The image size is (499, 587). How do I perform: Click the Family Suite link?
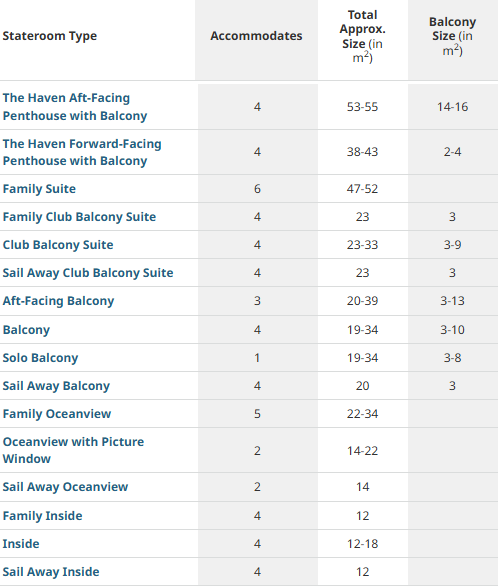39,189
